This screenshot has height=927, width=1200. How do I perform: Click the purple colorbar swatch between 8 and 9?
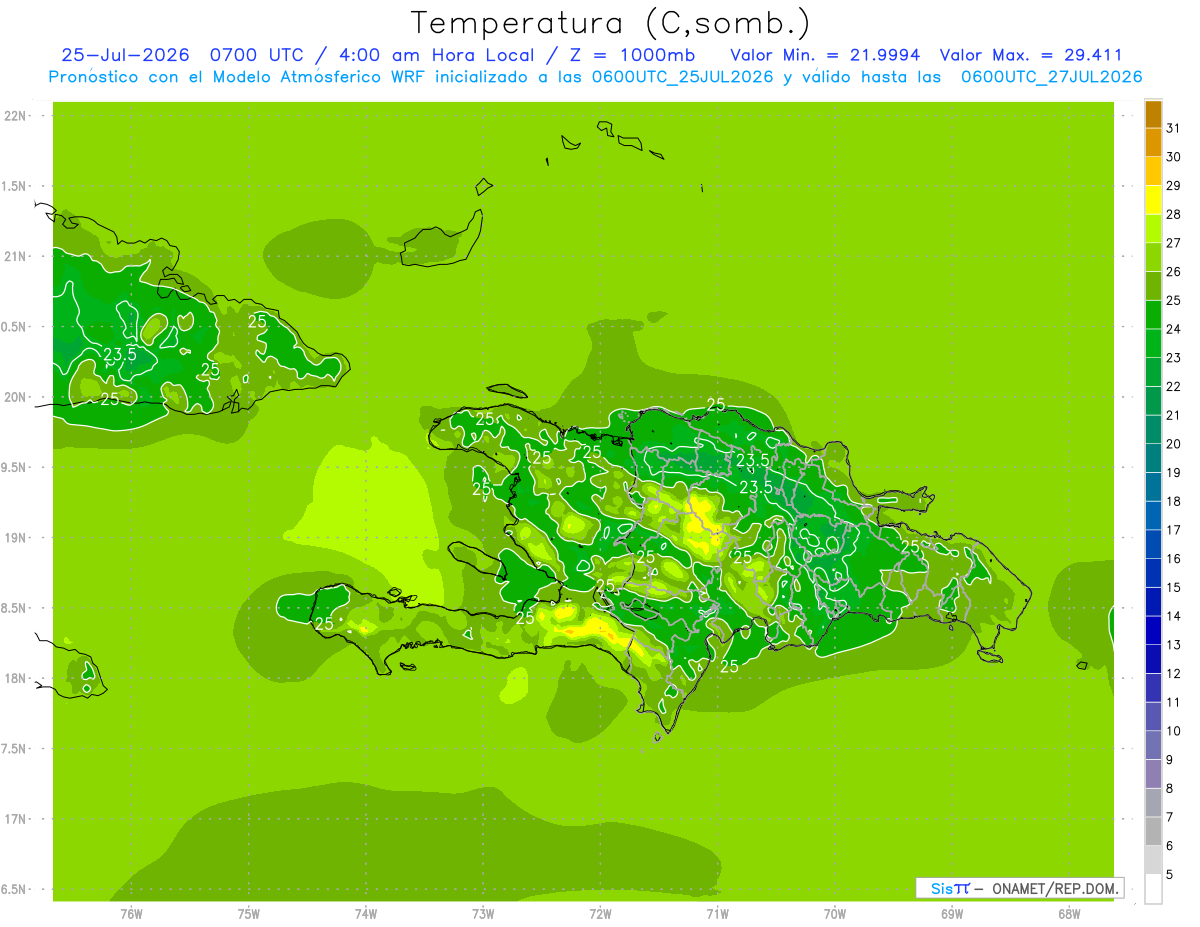pos(1153,774)
